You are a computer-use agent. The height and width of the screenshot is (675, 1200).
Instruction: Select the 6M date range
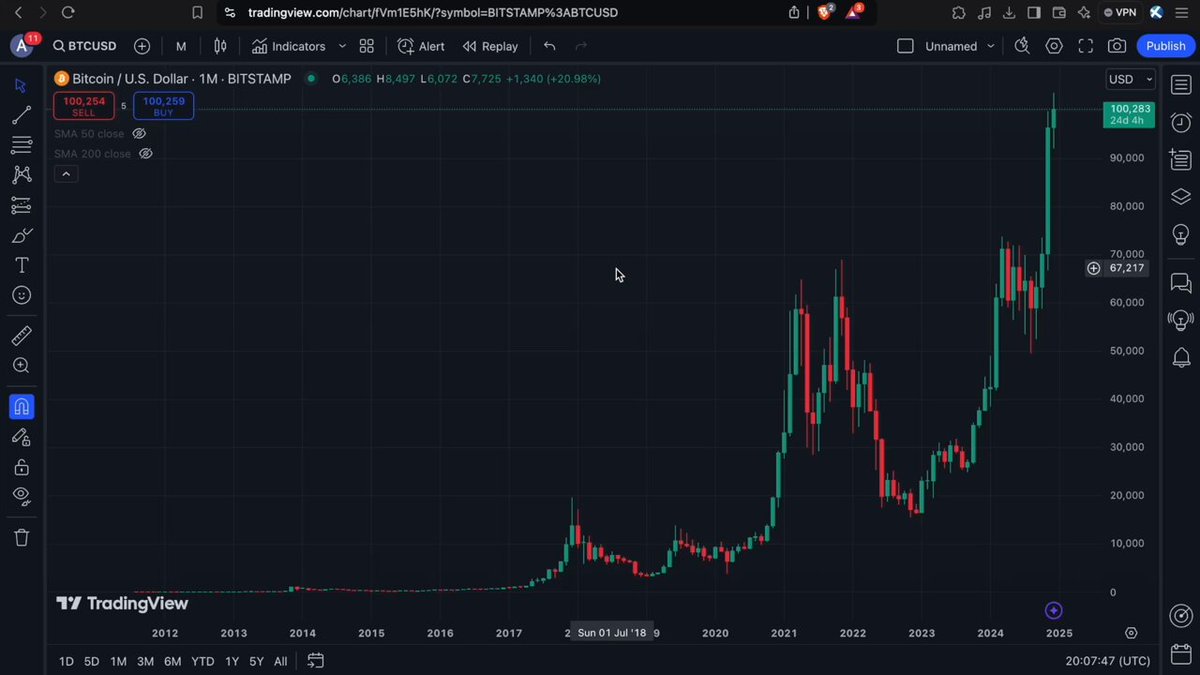click(172, 661)
